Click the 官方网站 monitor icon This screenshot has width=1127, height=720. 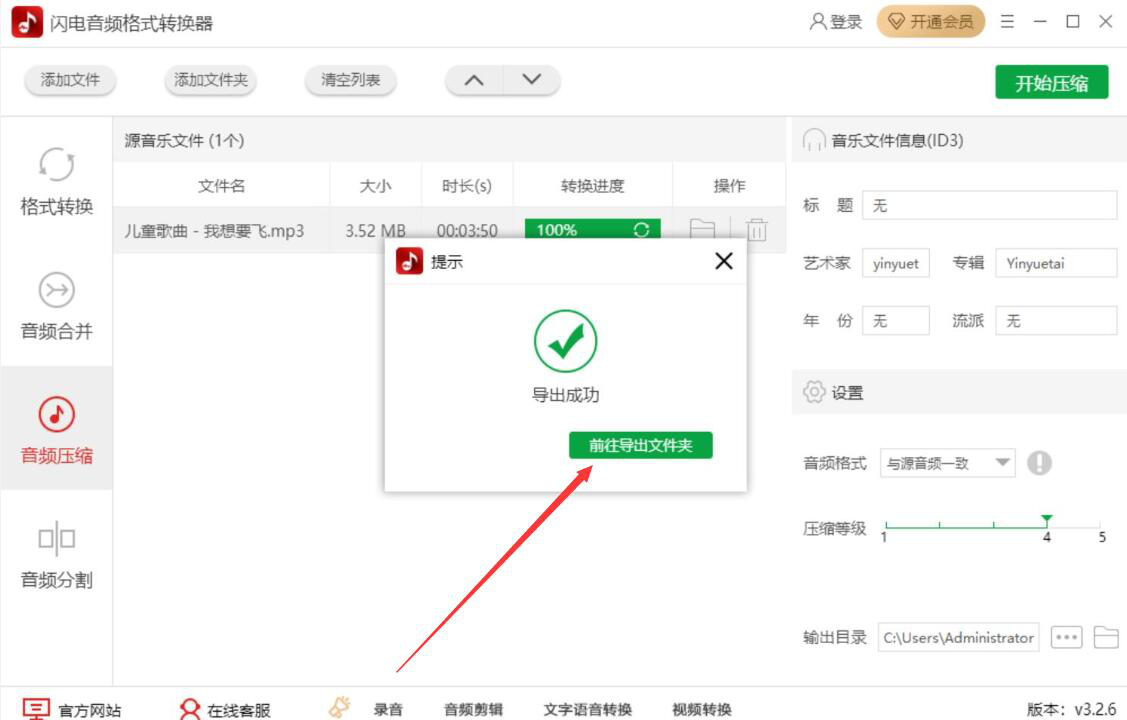click(x=36, y=709)
